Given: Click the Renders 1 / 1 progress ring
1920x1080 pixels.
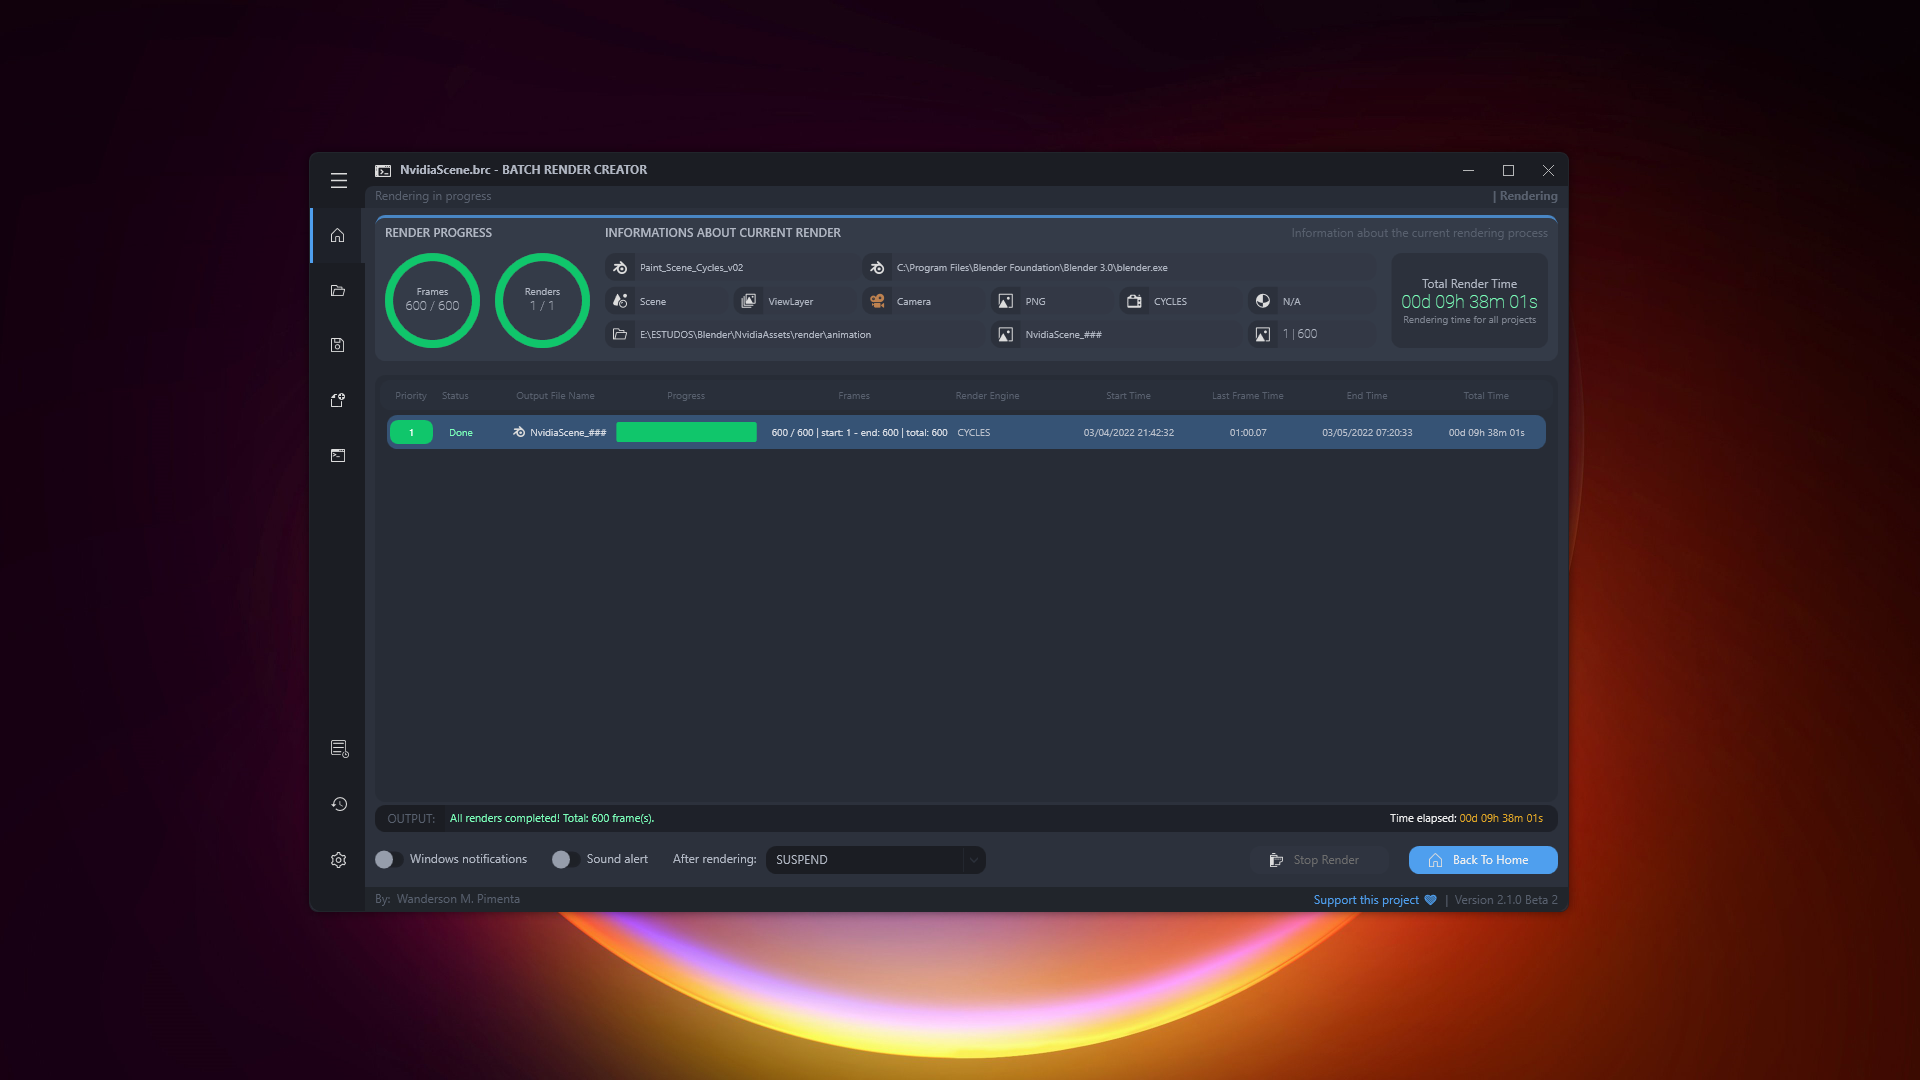Looking at the screenshot, I should (x=542, y=300).
